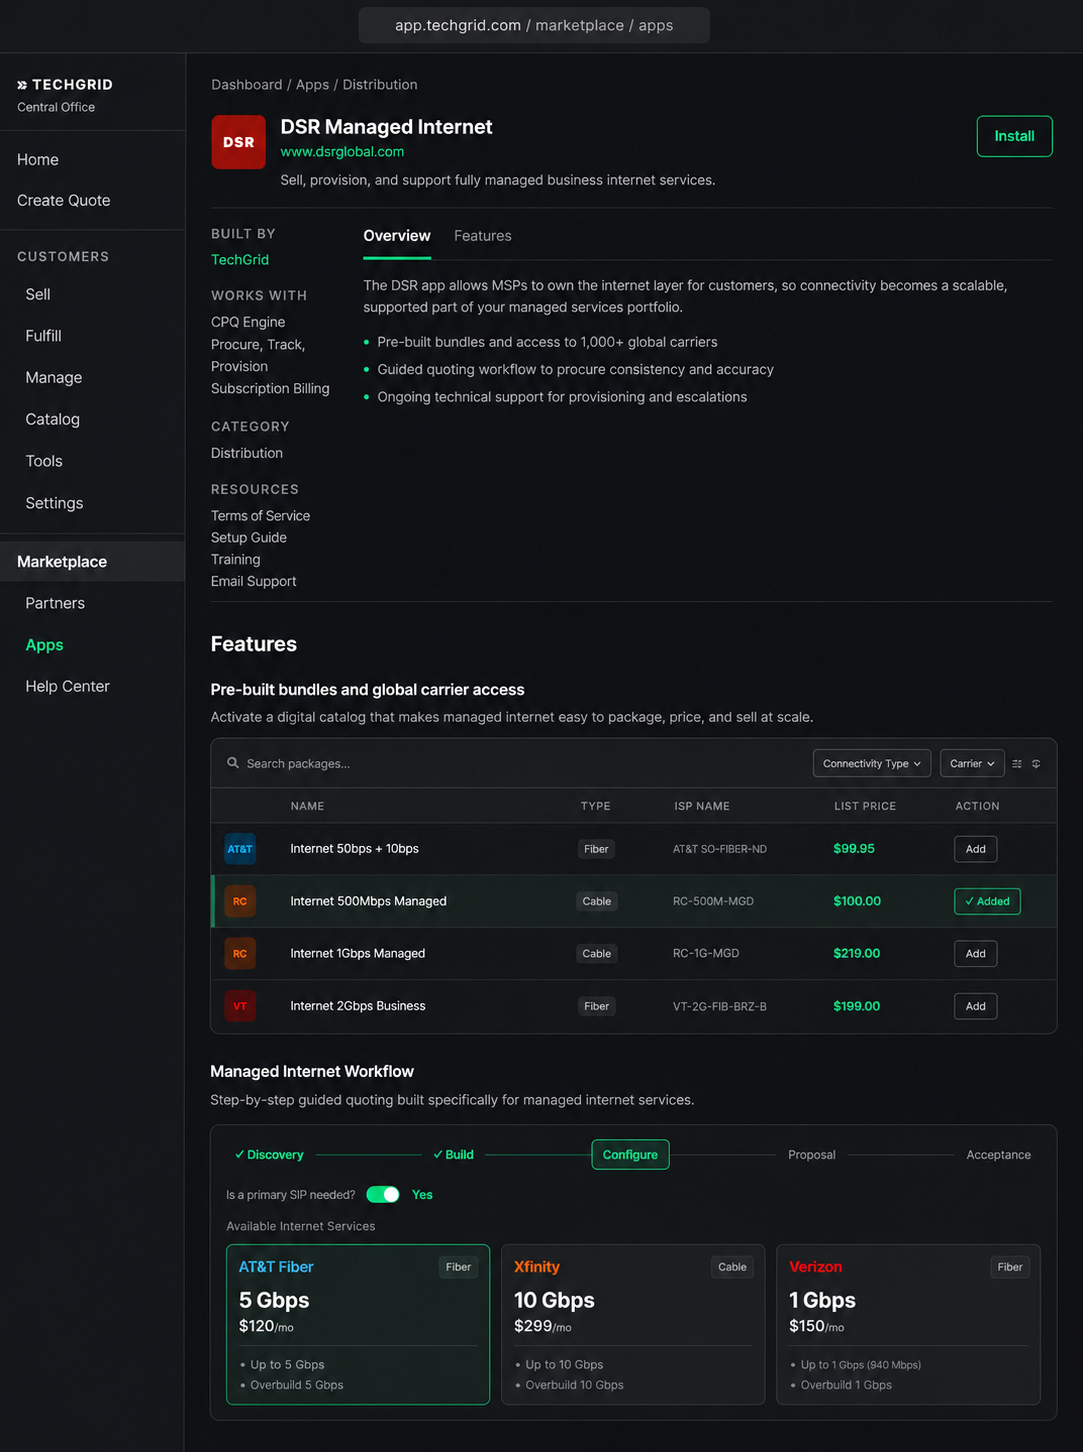Viewport: 1083px width, 1452px height.
Task: Toggle the primary SIP needed switch
Action: tap(383, 1194)
